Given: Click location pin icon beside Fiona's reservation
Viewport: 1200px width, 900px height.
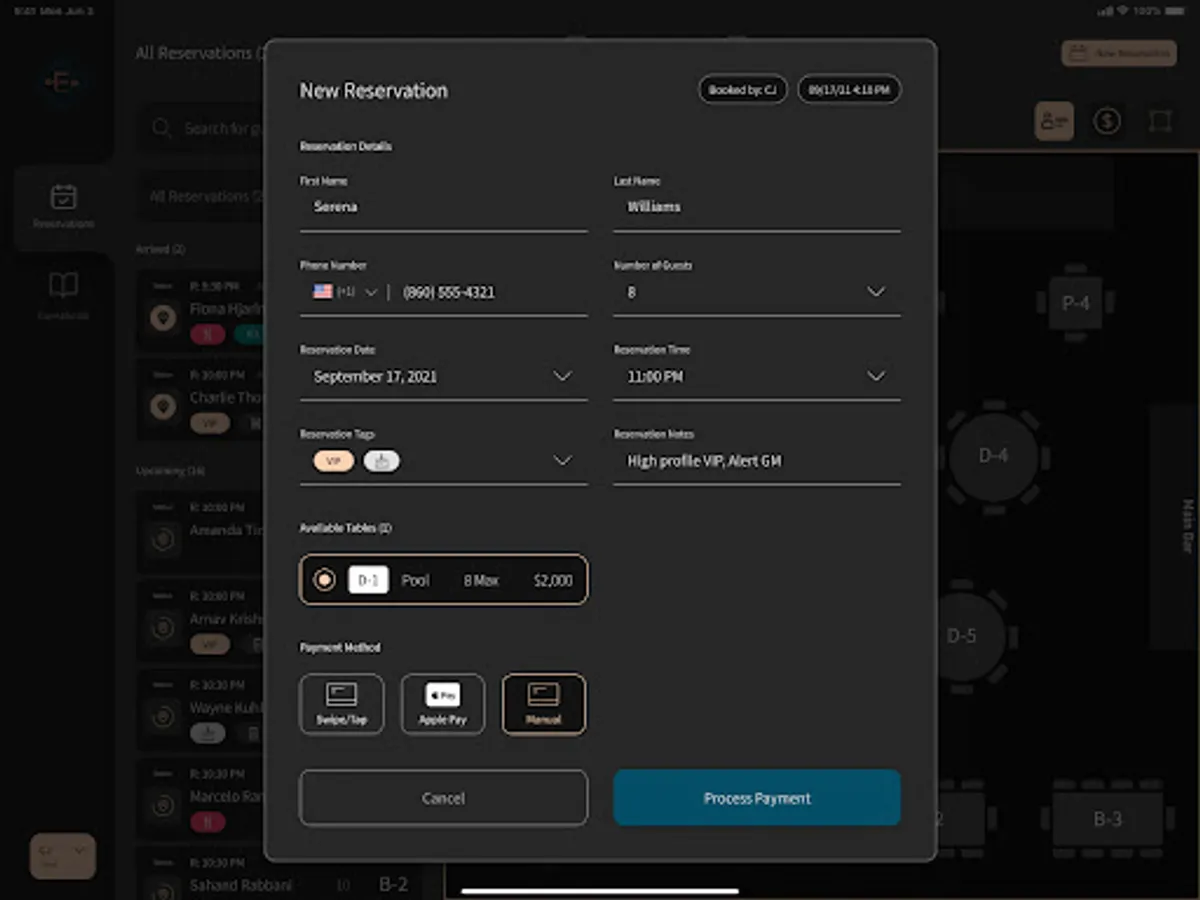Looking at the screenshot, I should click(x=162, y=318).
